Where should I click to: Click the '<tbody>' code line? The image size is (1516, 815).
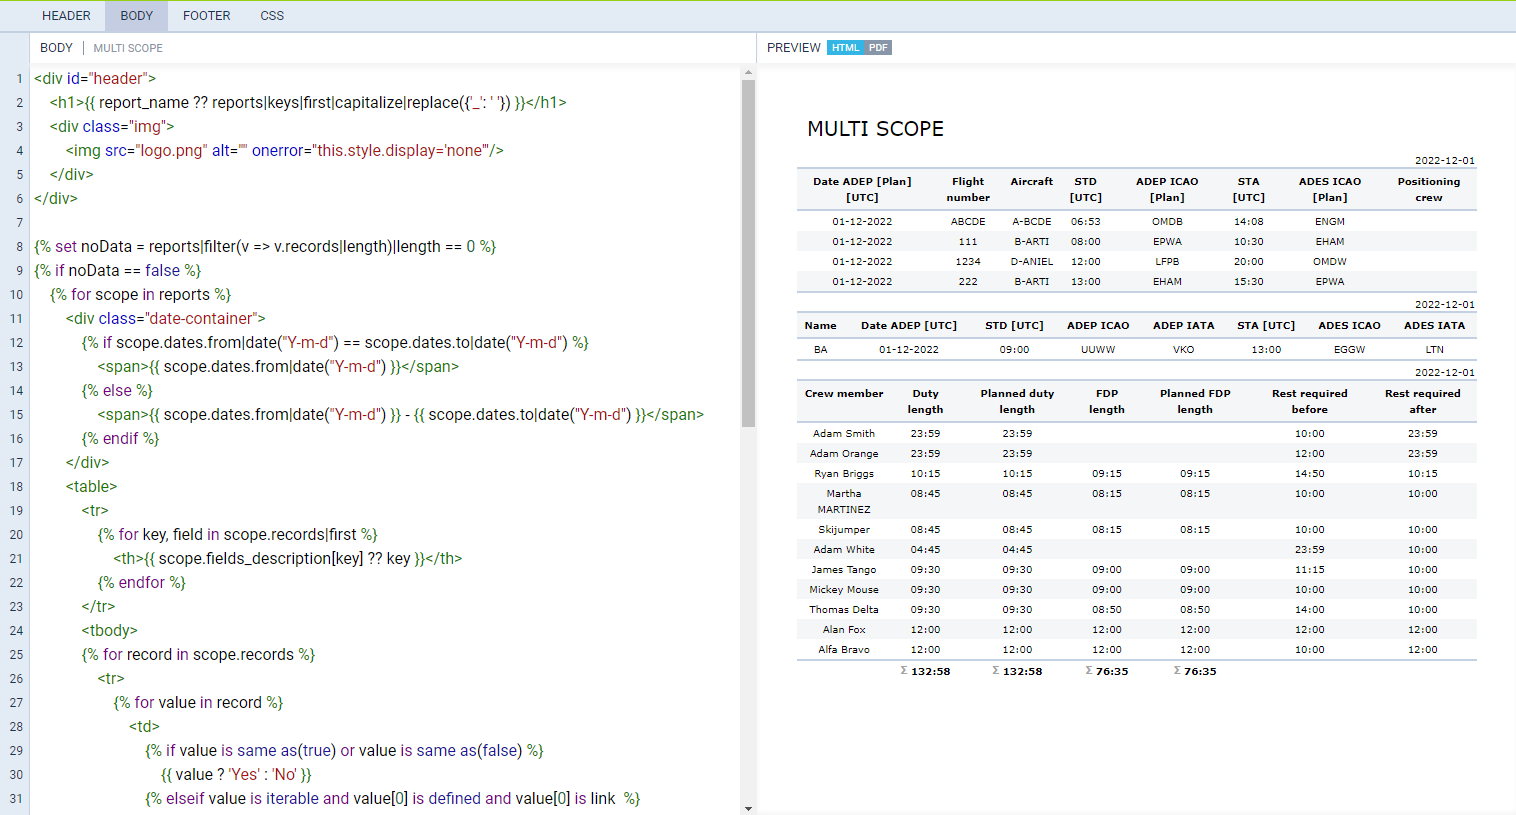(x=110, y=630)
